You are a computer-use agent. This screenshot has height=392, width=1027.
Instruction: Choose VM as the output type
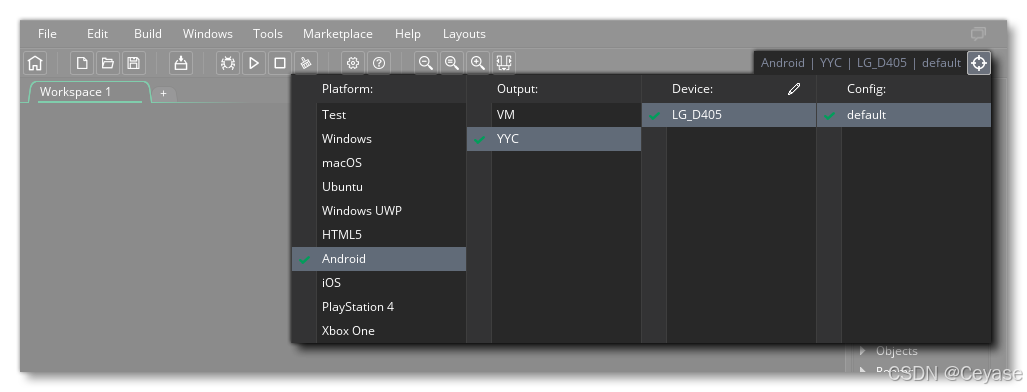[x=553, y=115]
